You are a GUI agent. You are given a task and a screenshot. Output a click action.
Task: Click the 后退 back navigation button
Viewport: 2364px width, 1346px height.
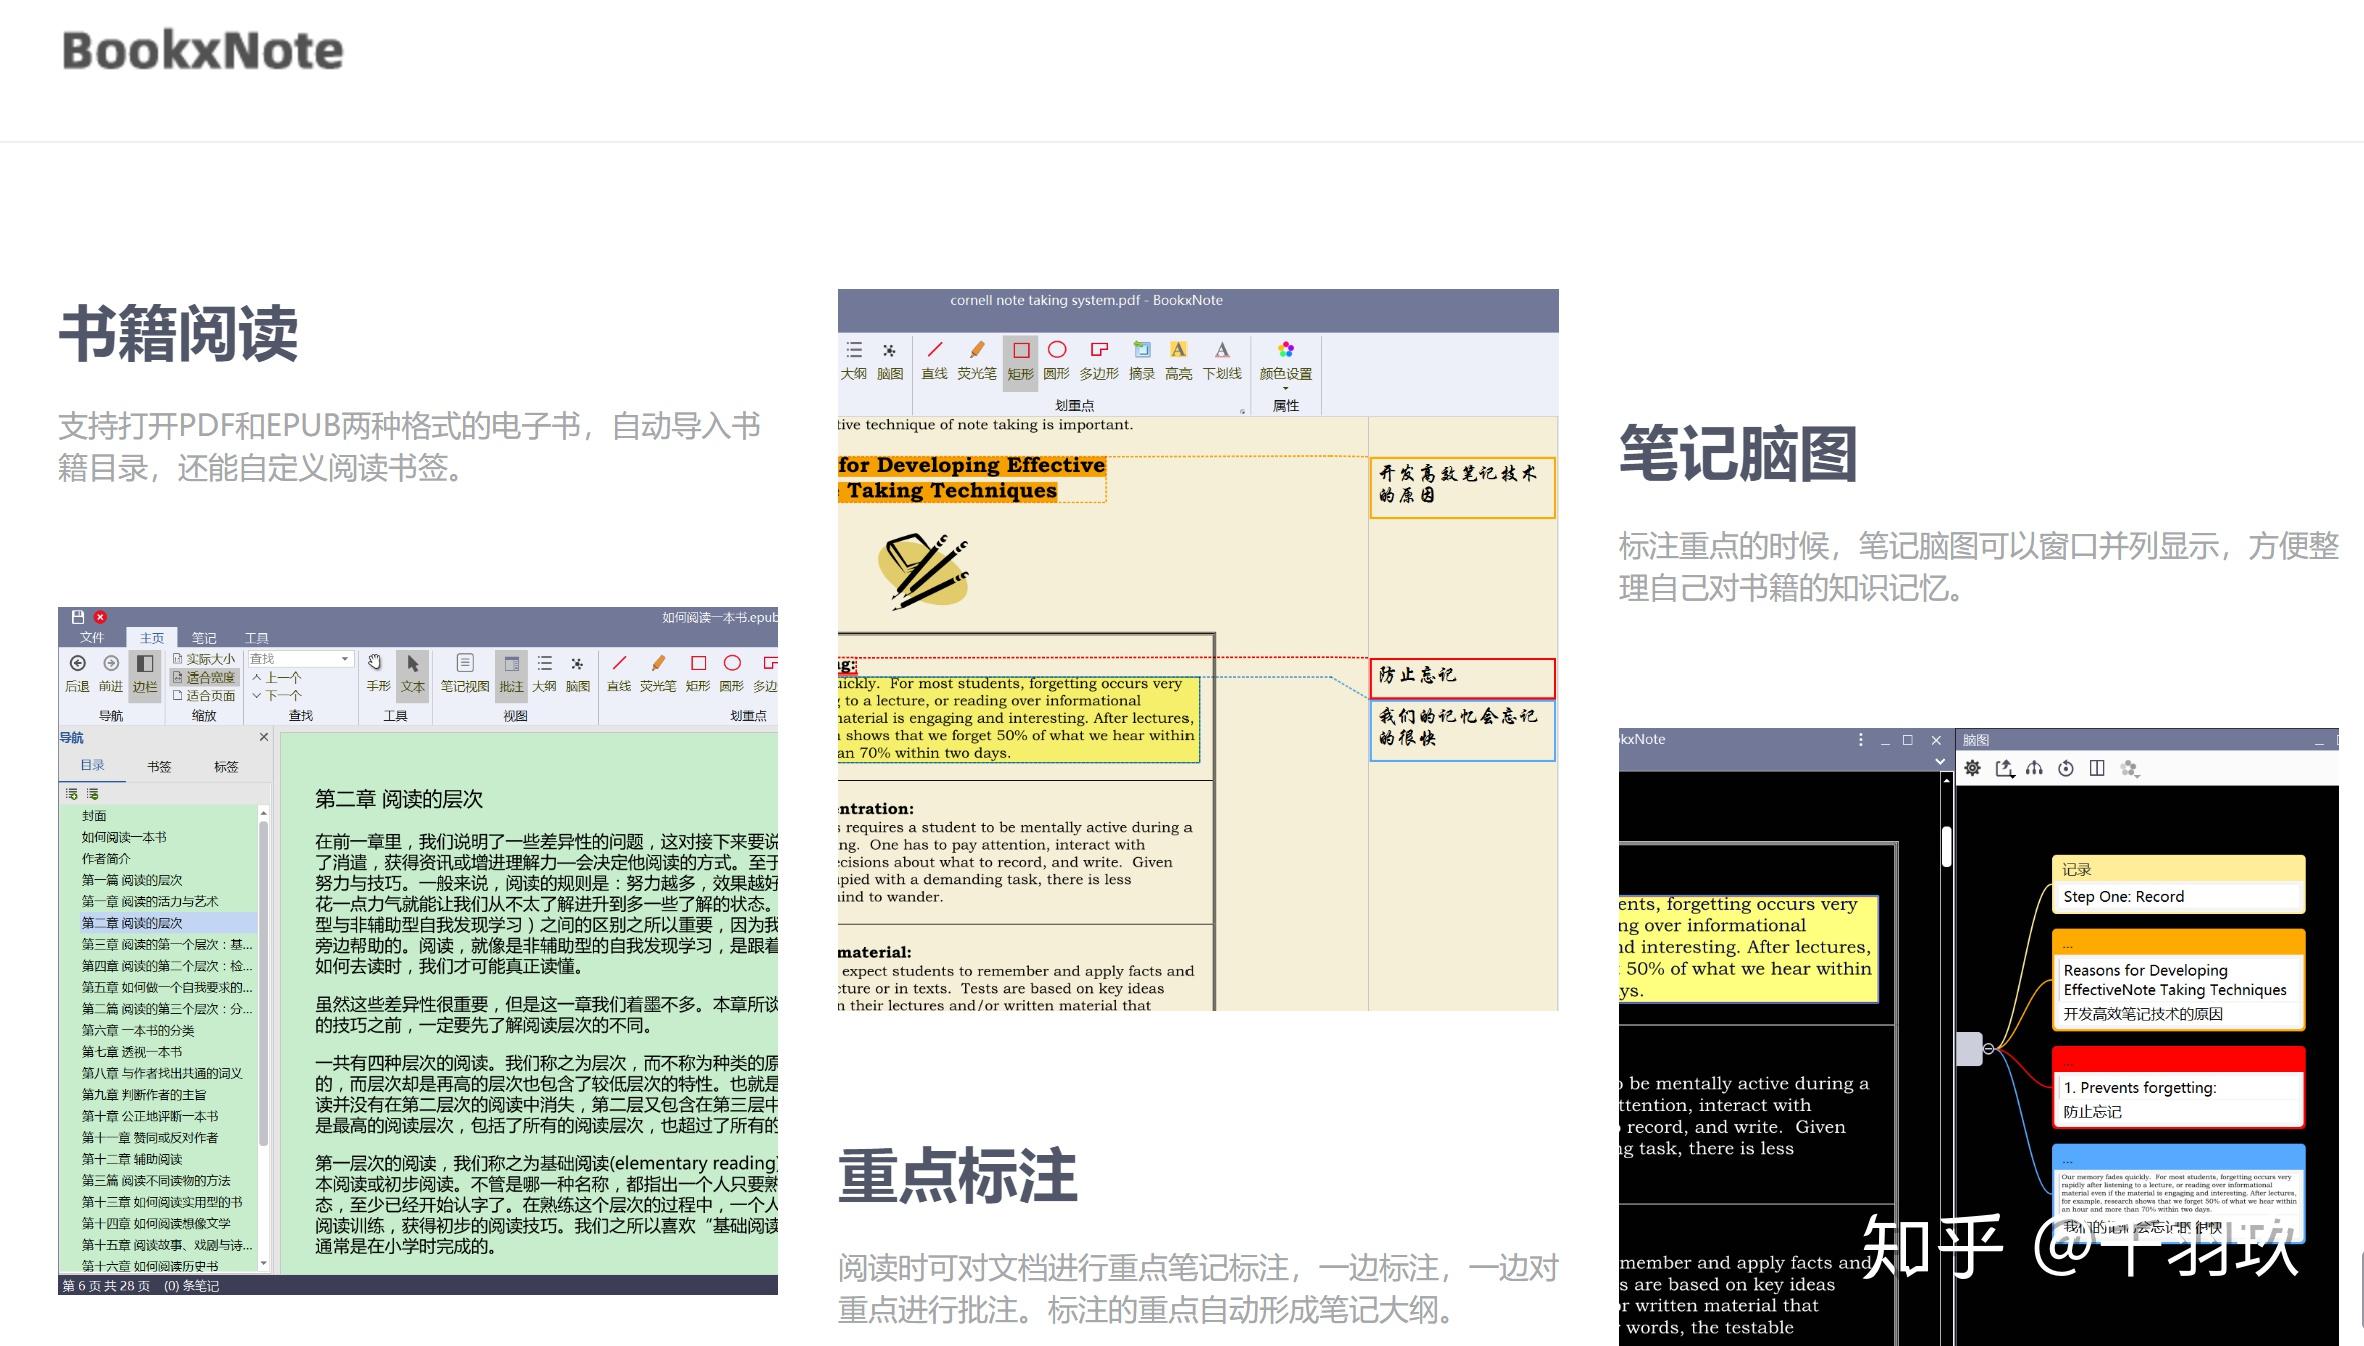click(x=77, y=668)
